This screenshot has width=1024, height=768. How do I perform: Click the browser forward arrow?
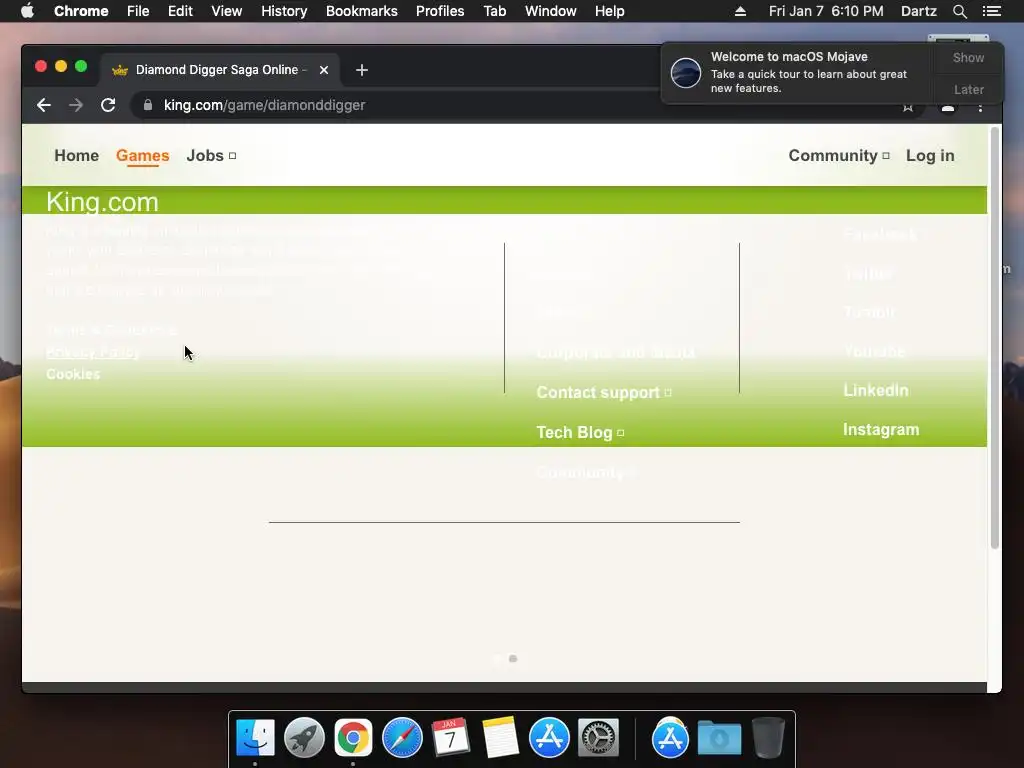pyautogui.click(x=76, y=105)
